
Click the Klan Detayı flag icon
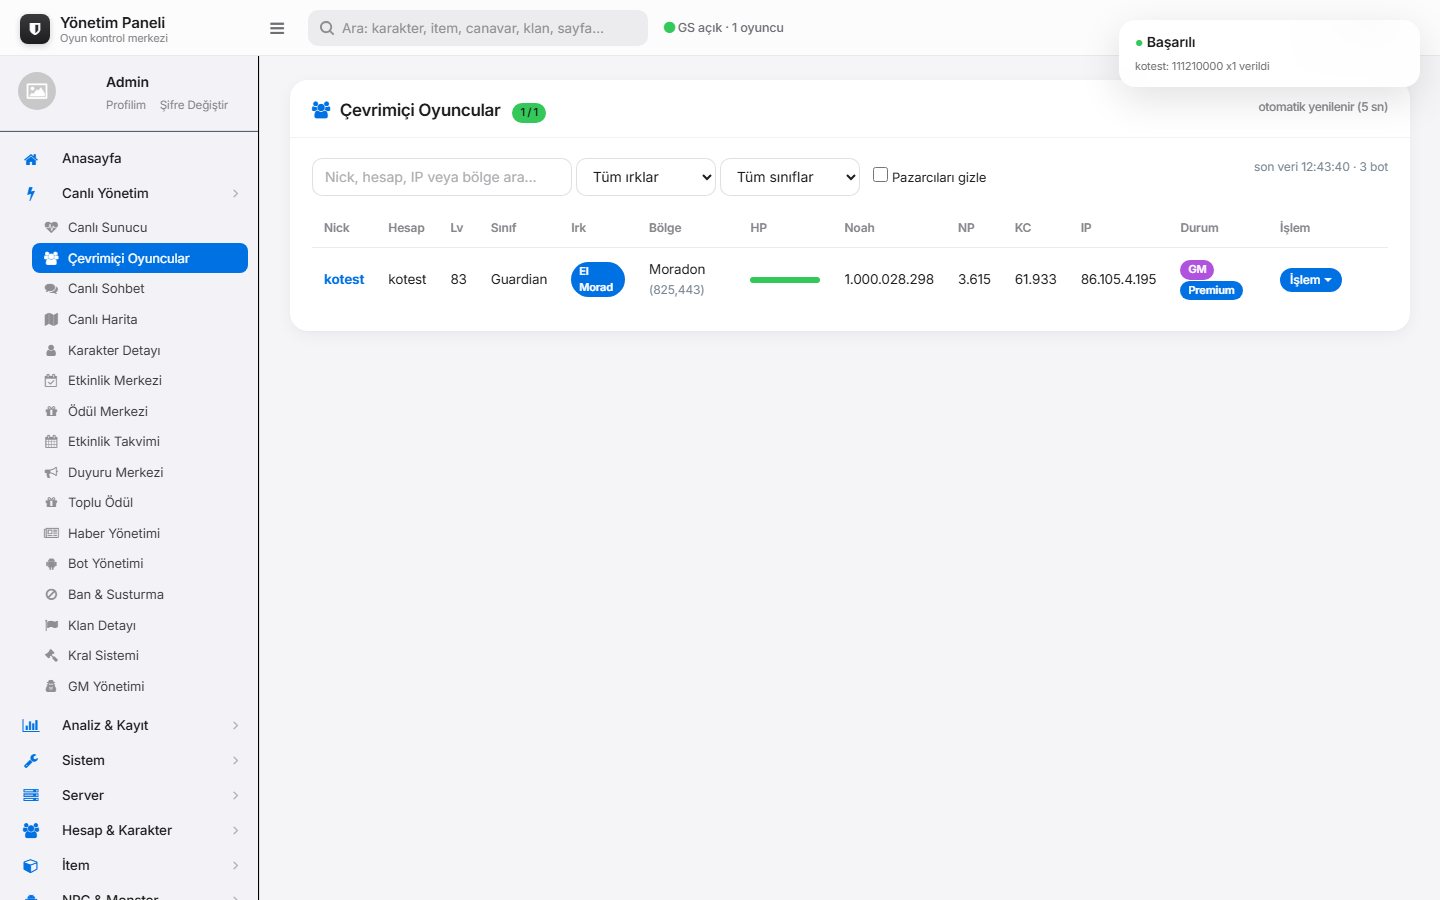click(51, 626)
